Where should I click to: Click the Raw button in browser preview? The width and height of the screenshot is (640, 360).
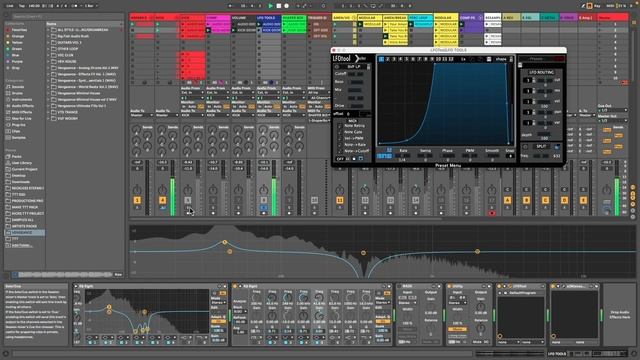pyautogui.click(x=118, y=275)
